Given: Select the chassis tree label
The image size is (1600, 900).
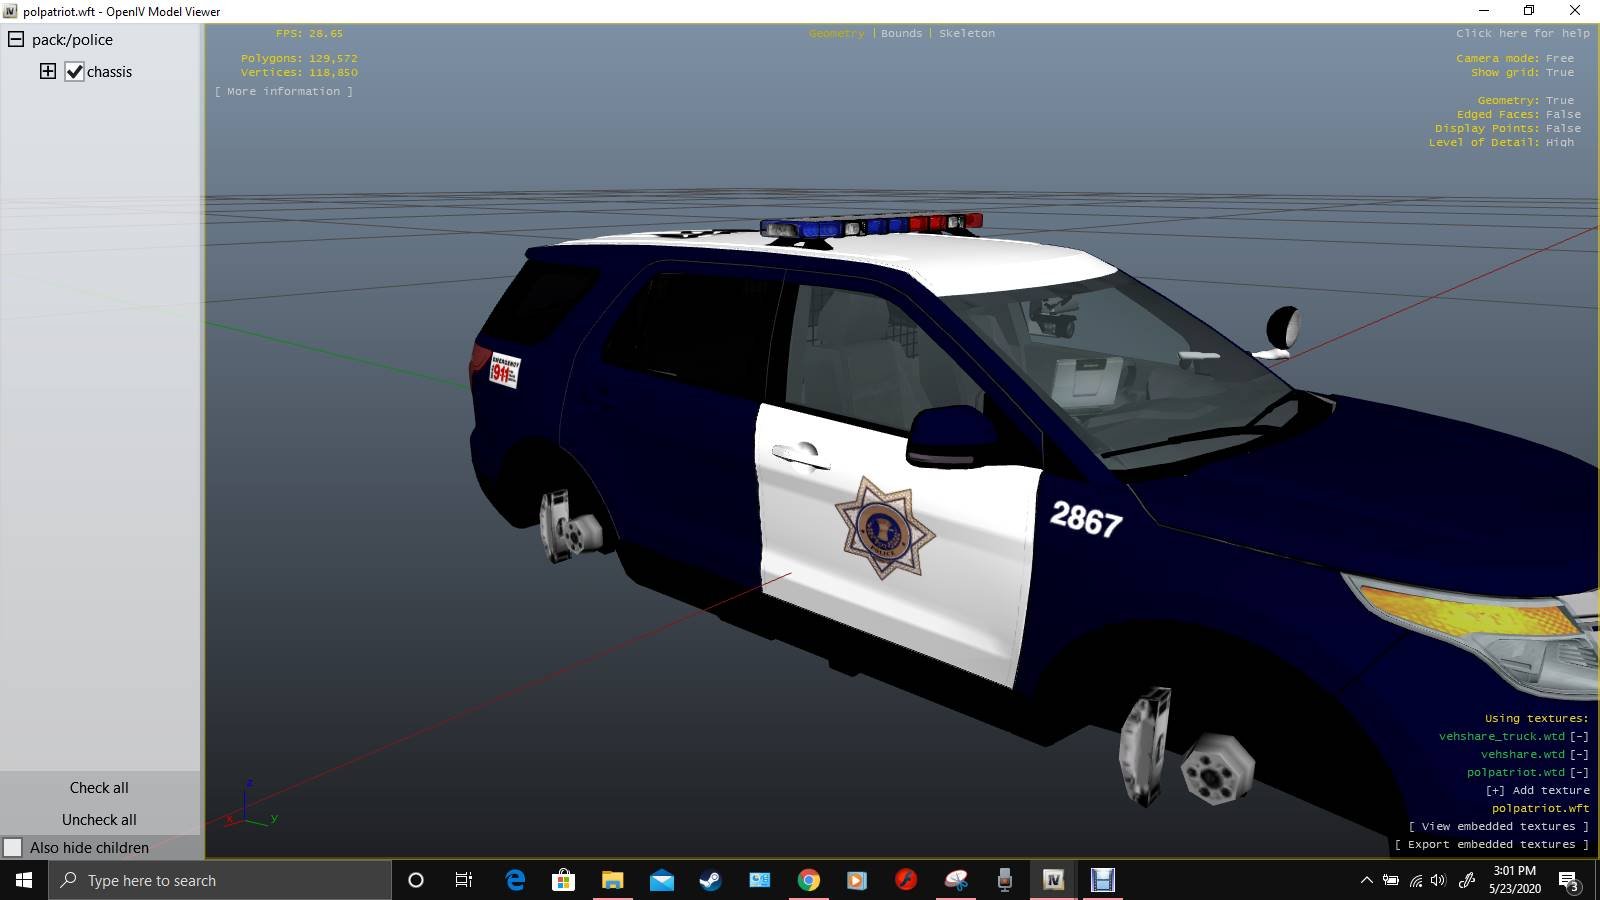Looking at the screenshot, I should [x=109, y=72].
